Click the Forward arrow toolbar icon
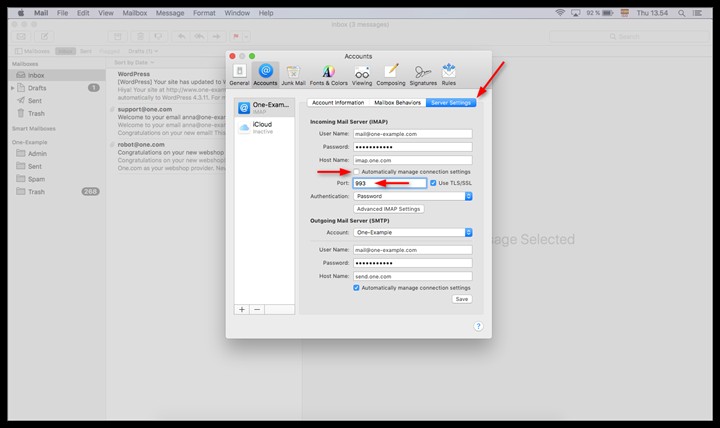Viewport: 720px width, 428px height. click(216, 36)
